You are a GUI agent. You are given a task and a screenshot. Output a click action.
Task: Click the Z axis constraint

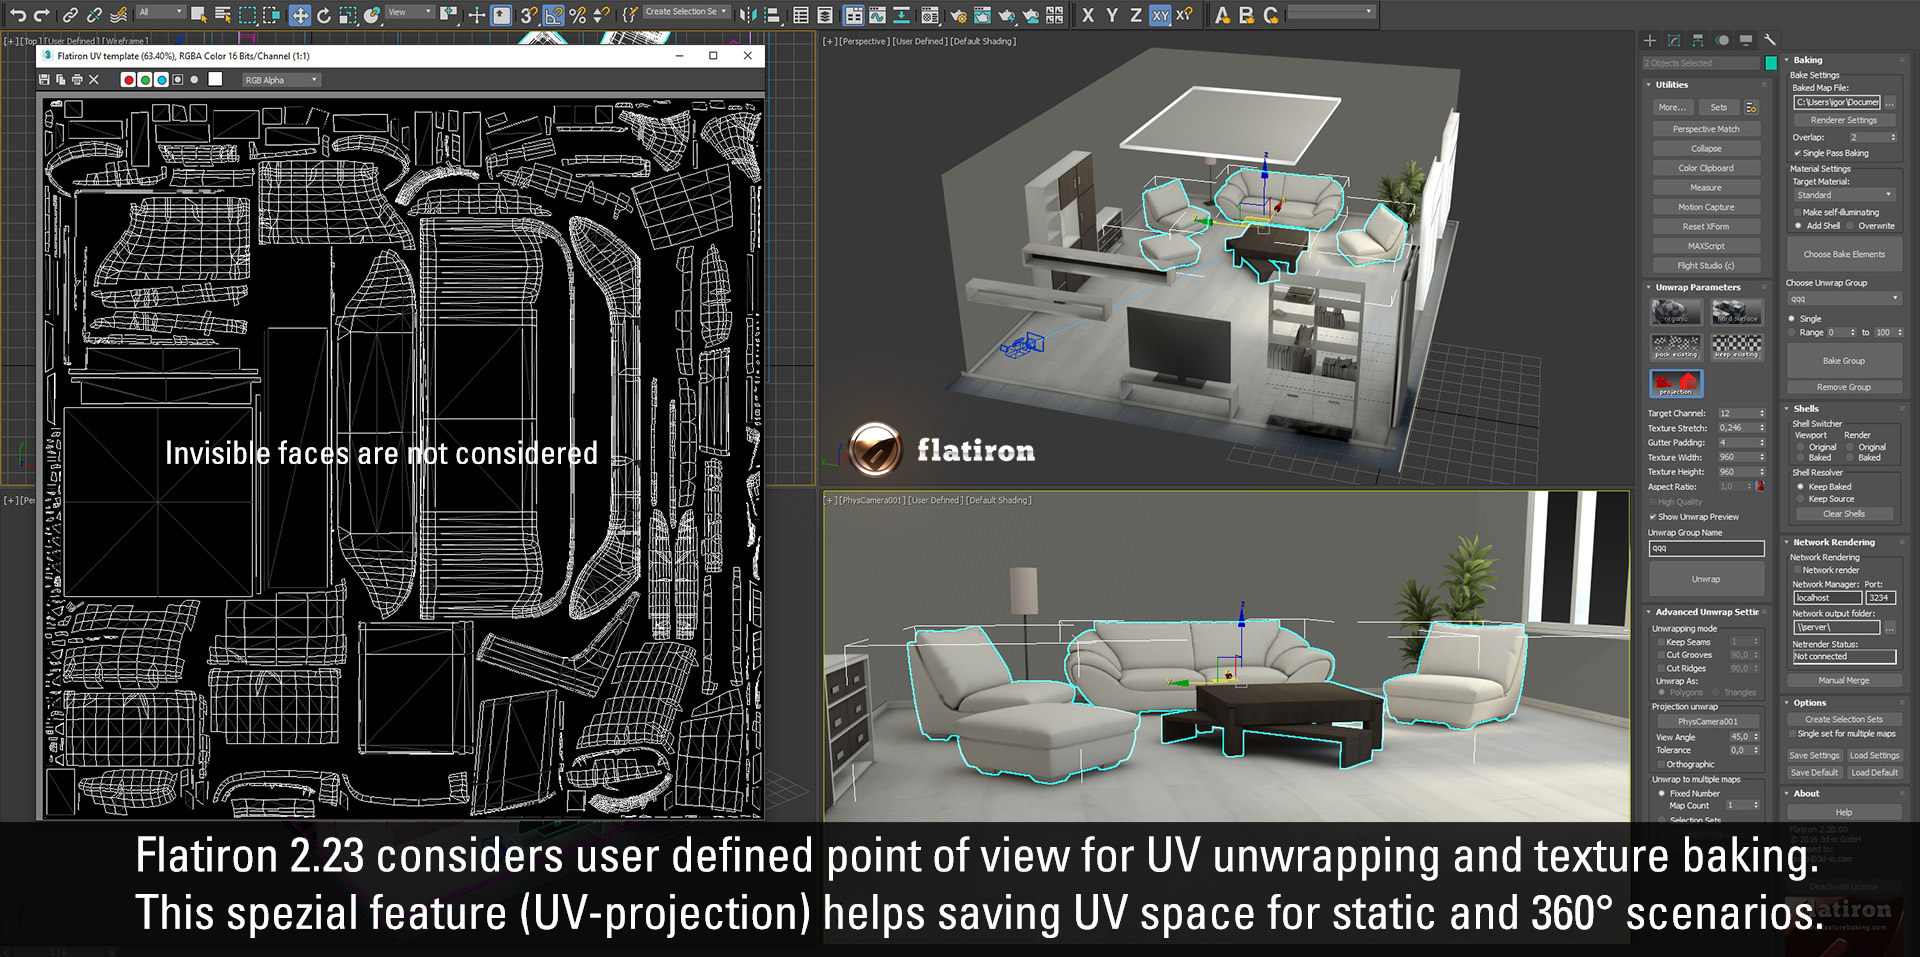tap(1135, 15)
